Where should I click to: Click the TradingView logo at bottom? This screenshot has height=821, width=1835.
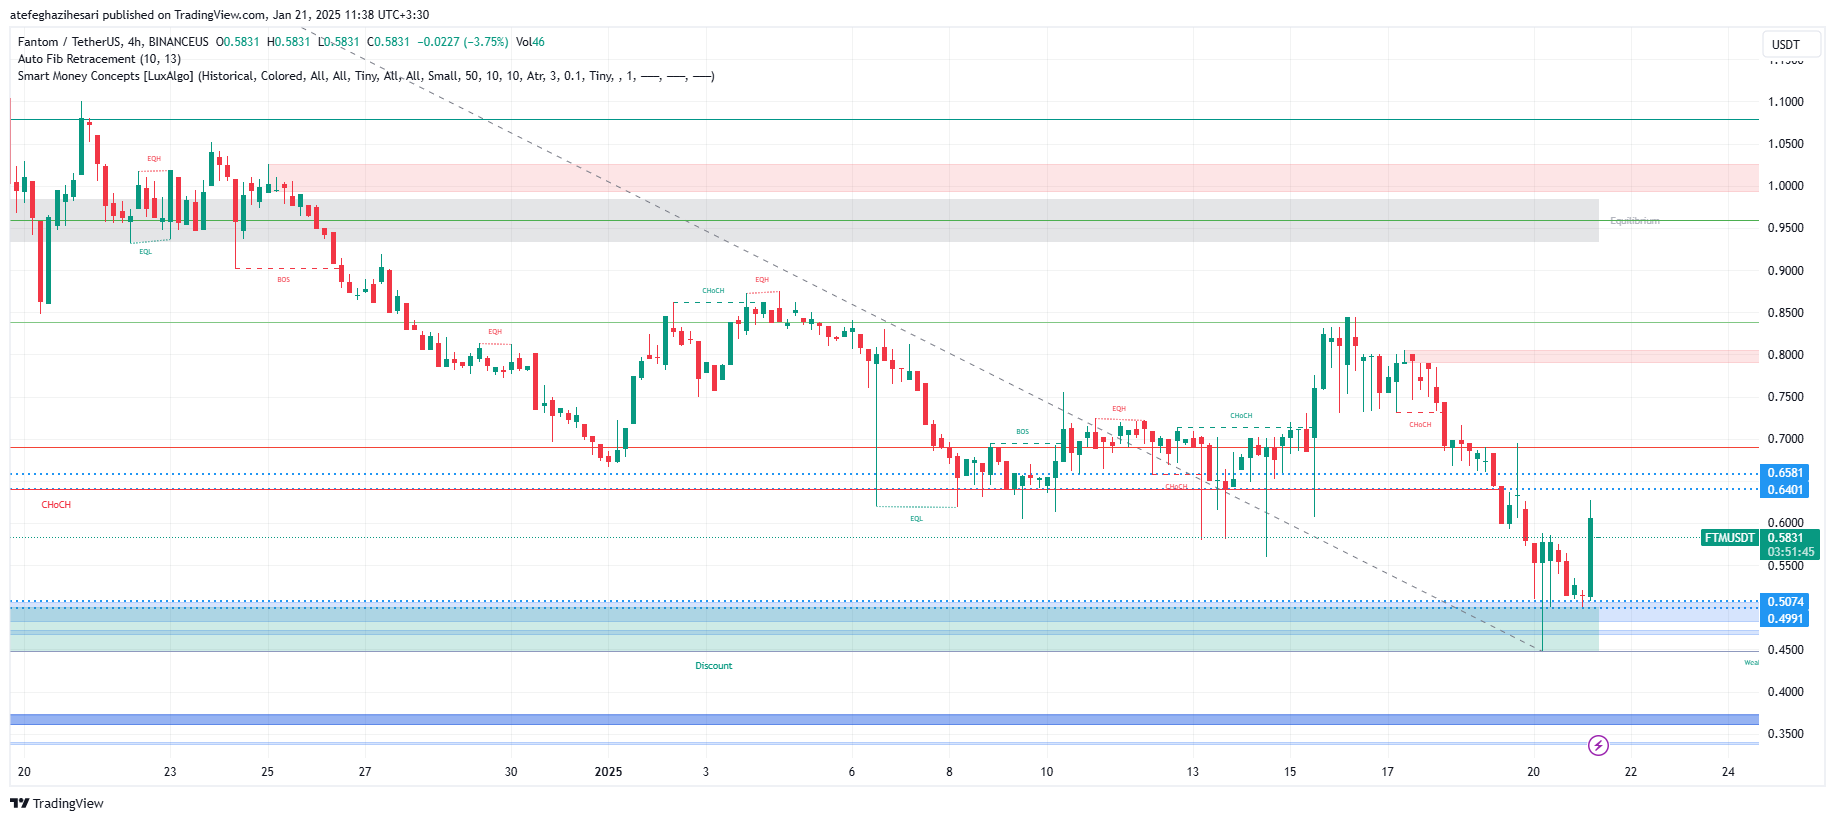coord(57,803)
